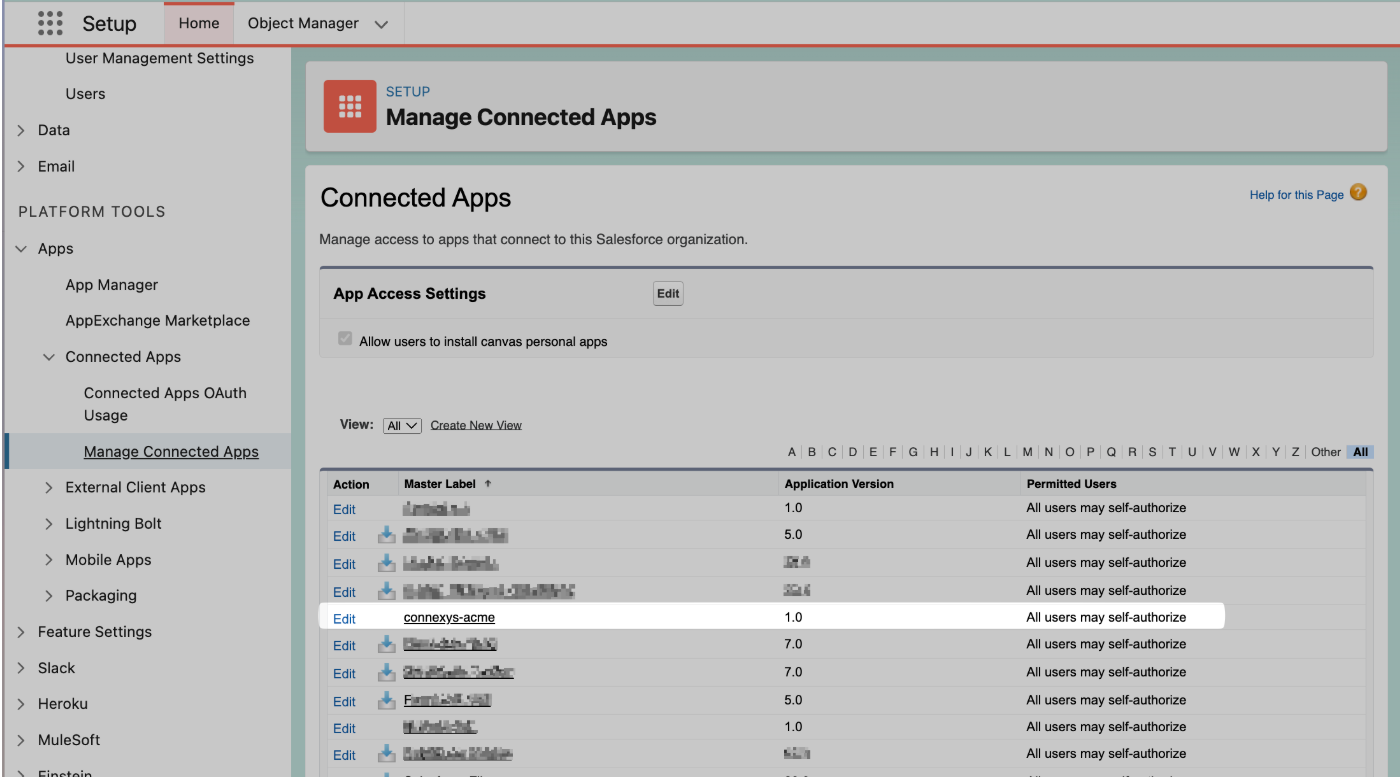Filter list by letter Z

pos(1295,452)
